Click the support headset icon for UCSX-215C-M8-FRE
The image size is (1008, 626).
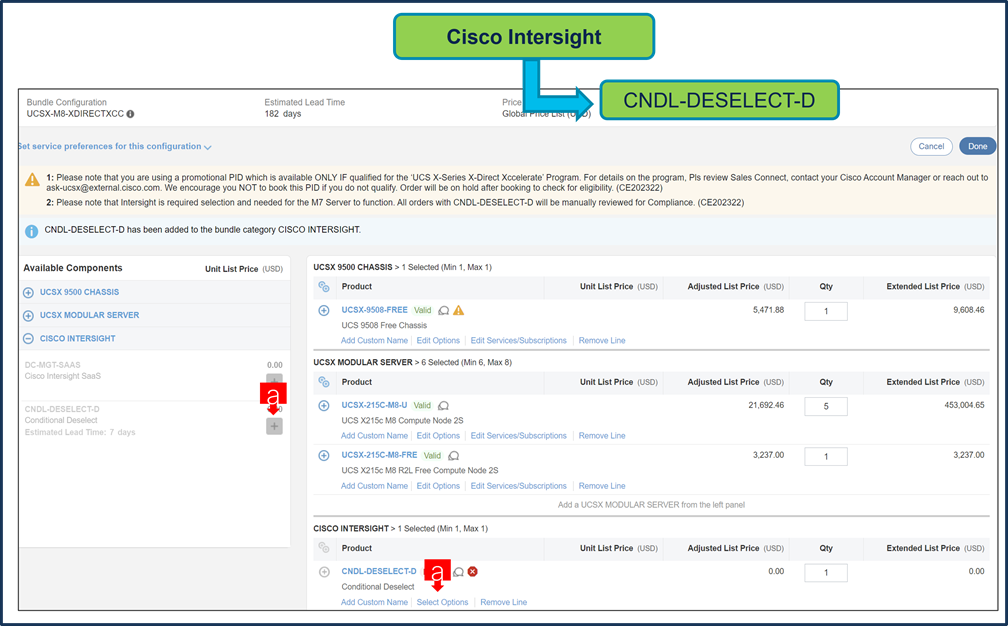[454, 456]
